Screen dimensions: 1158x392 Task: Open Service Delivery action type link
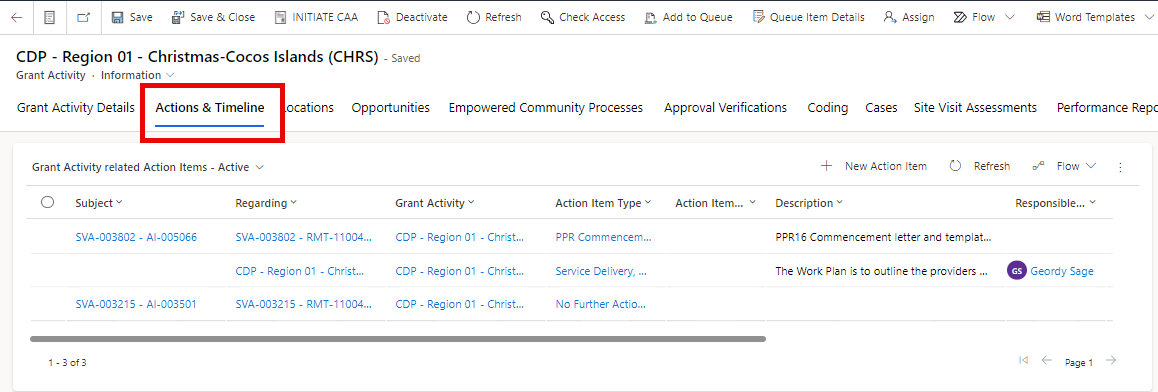[x=601, y=271]
